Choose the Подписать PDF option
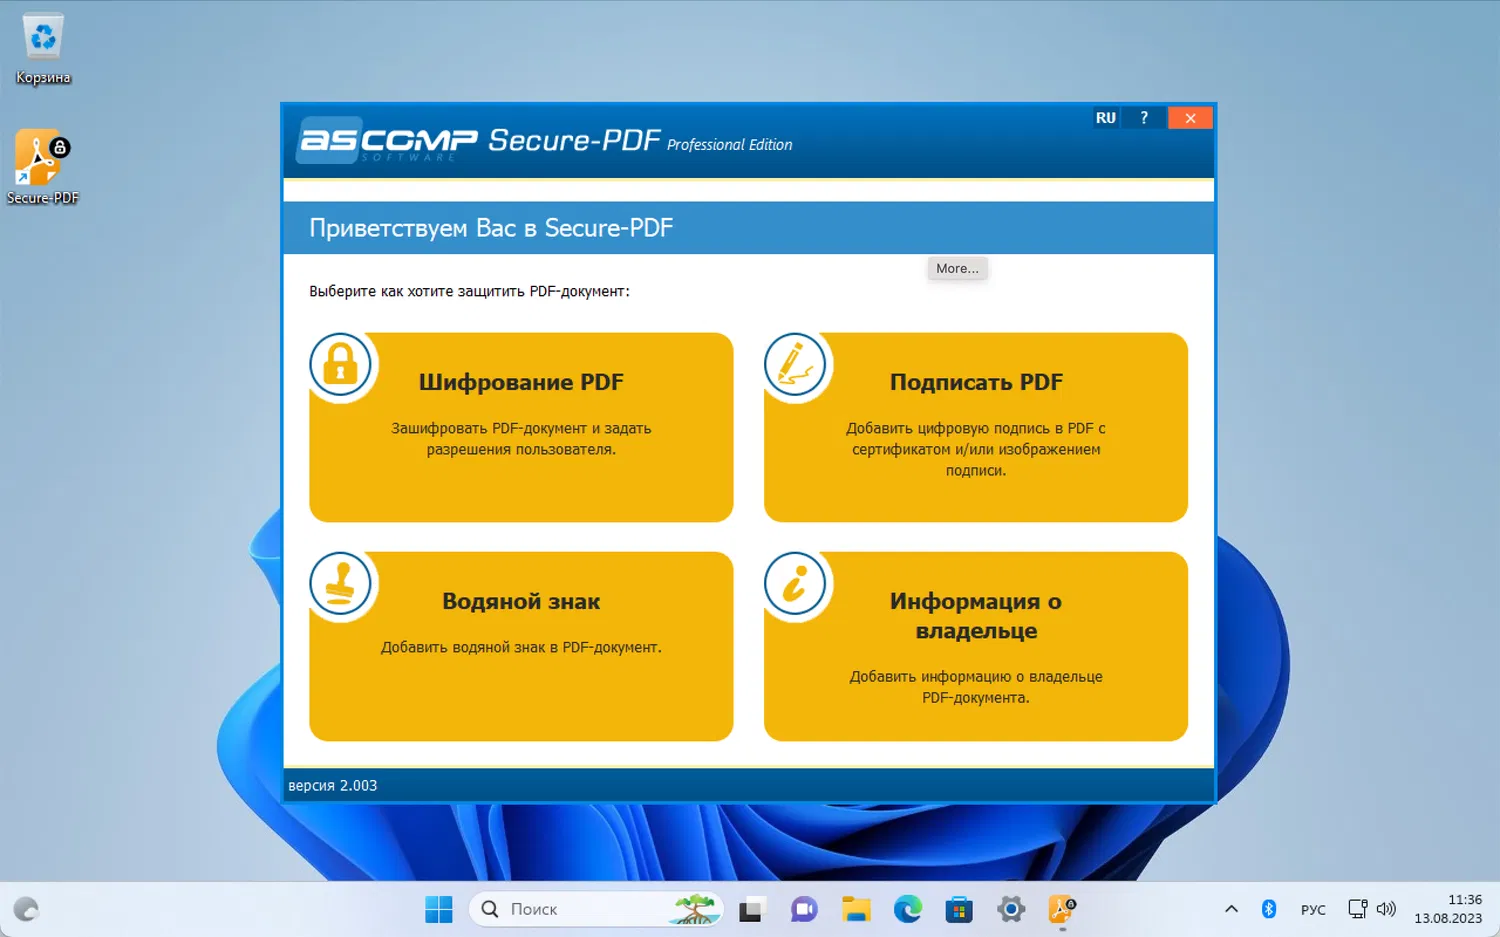 976,427
